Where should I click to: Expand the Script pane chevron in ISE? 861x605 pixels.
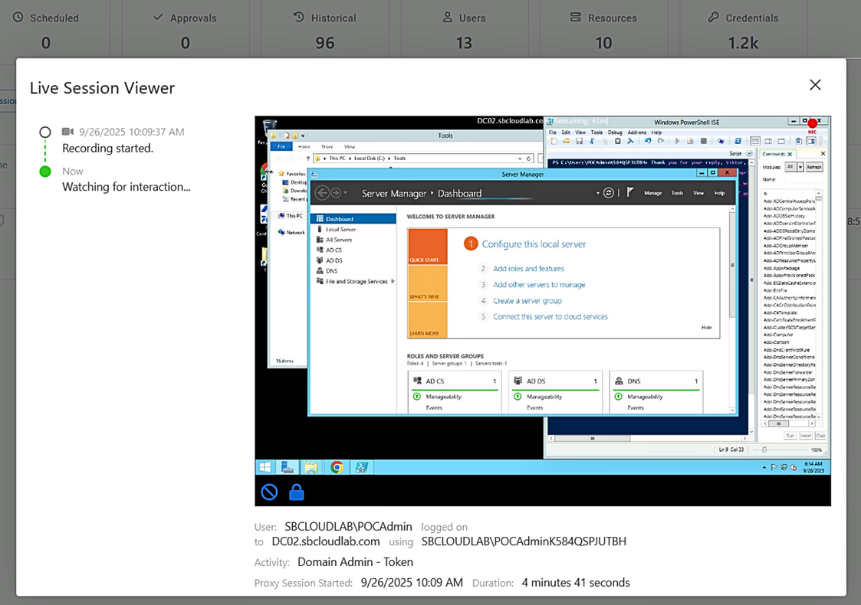(750, 153)
